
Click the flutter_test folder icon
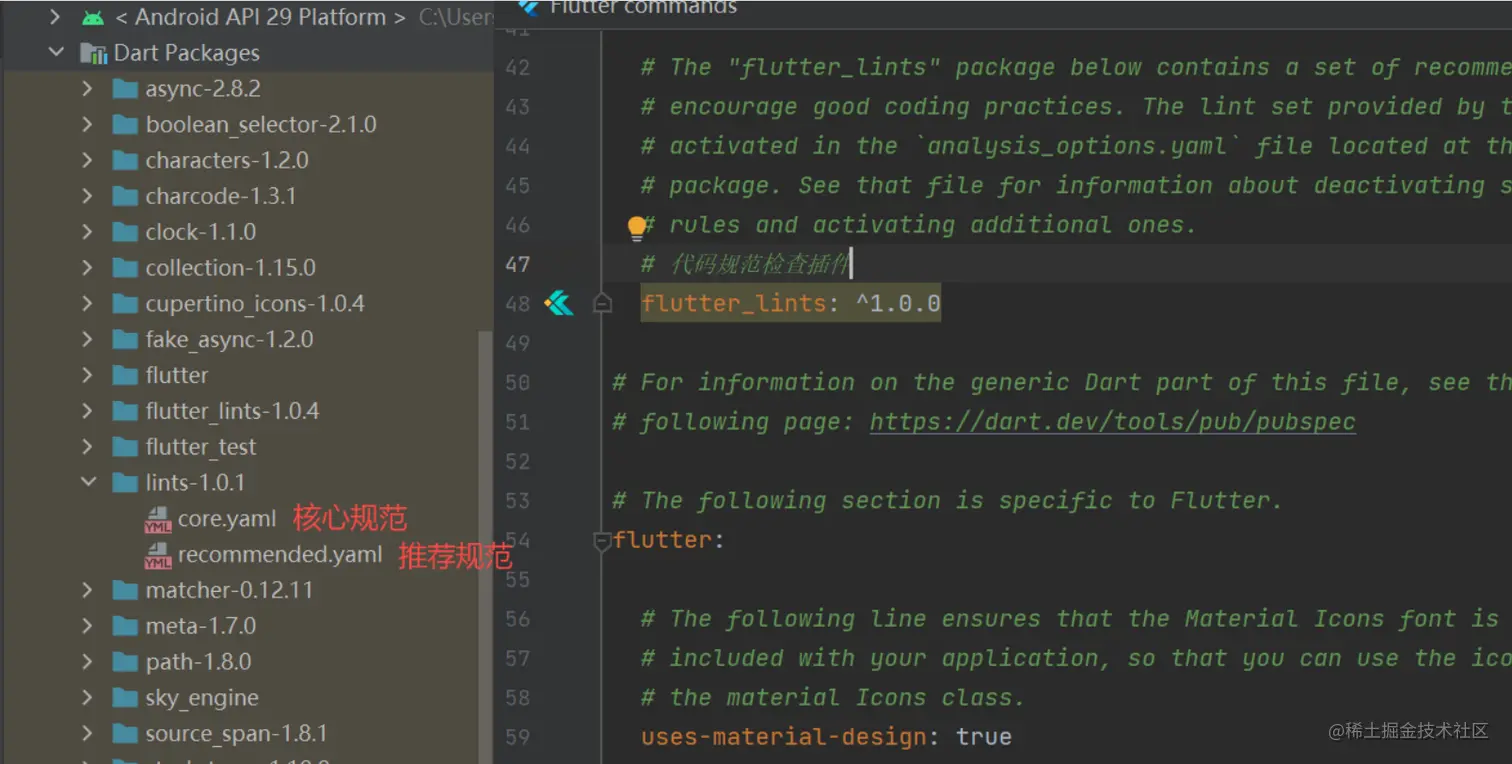point(125,447)
